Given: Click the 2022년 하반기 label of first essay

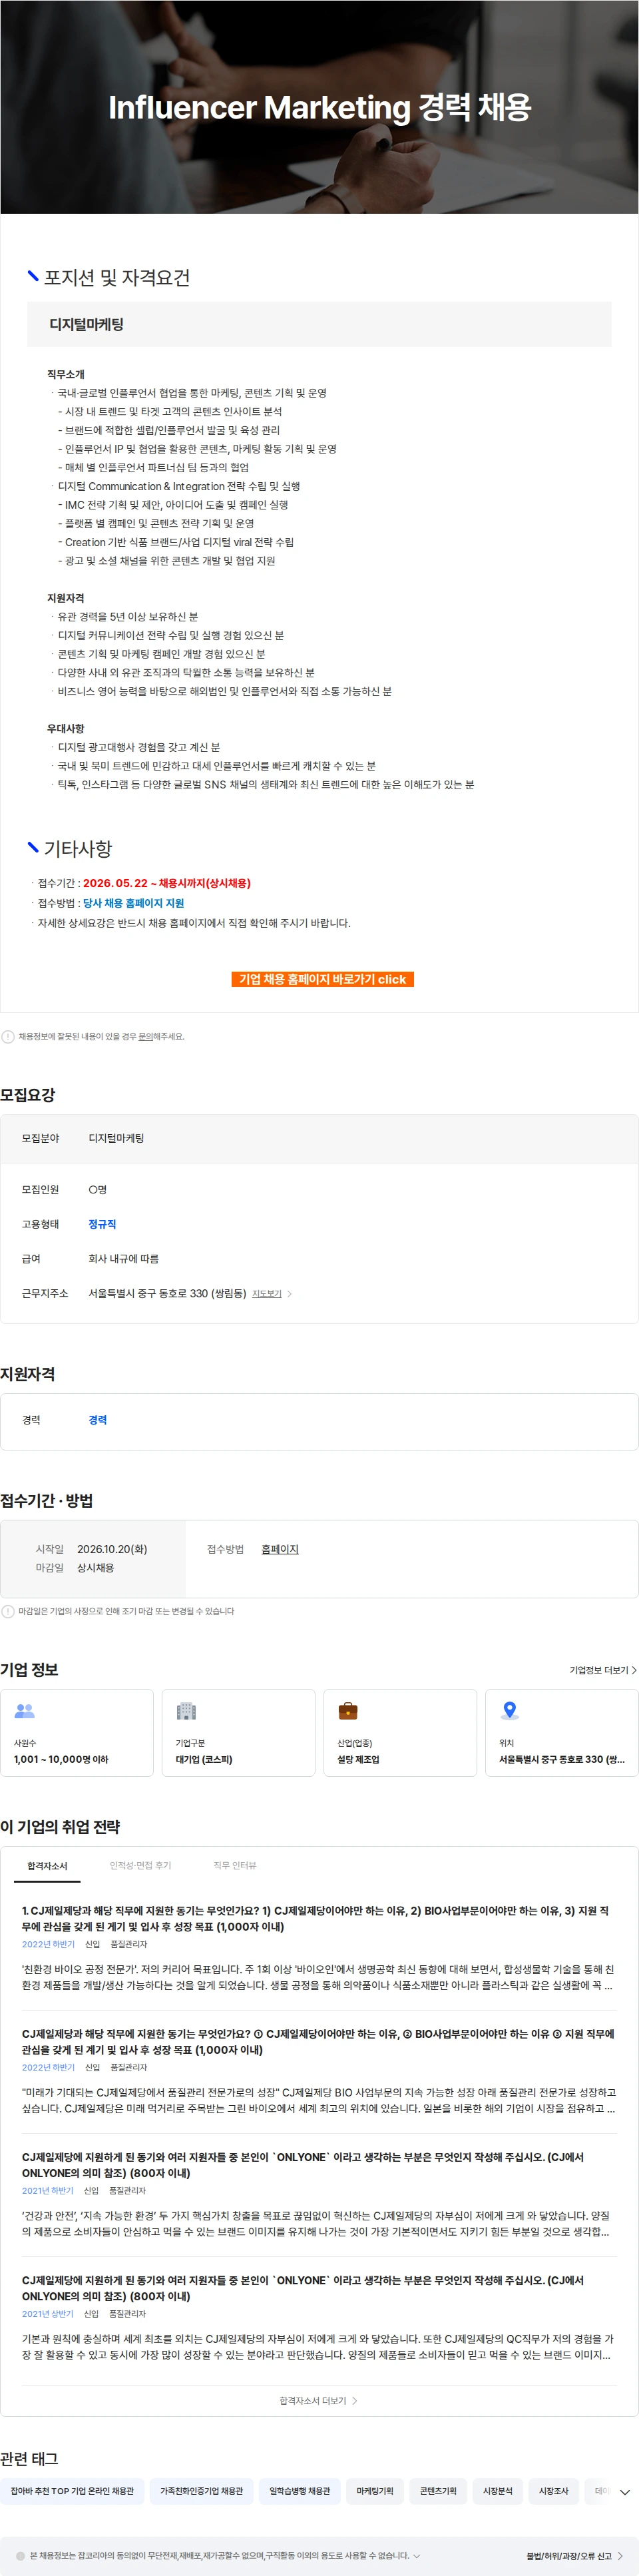Looking at the screenshot, I should pyautogui.click(x=48, y=1945).
